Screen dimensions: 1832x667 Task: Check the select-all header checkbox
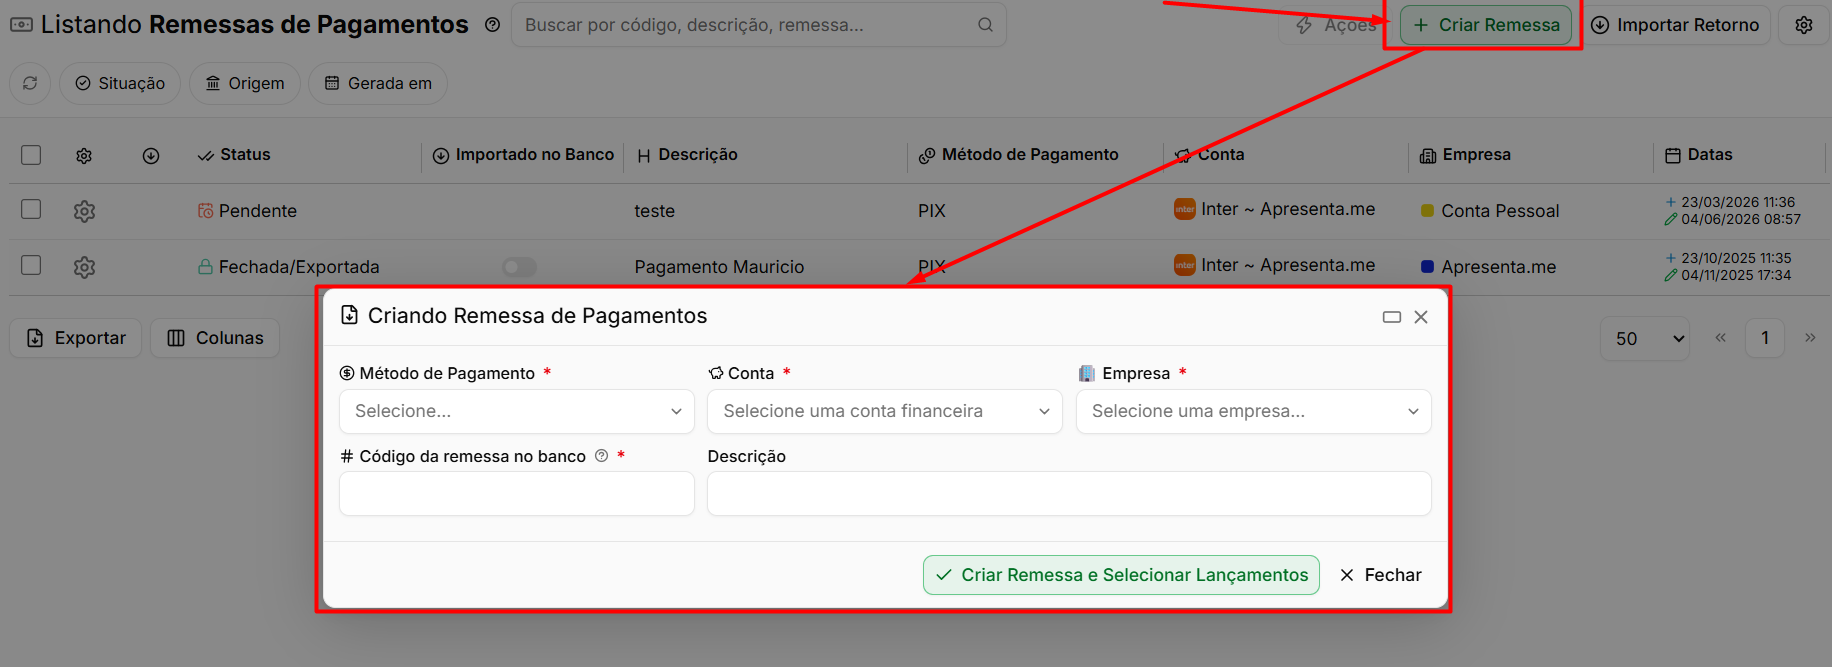coord(31,155)
